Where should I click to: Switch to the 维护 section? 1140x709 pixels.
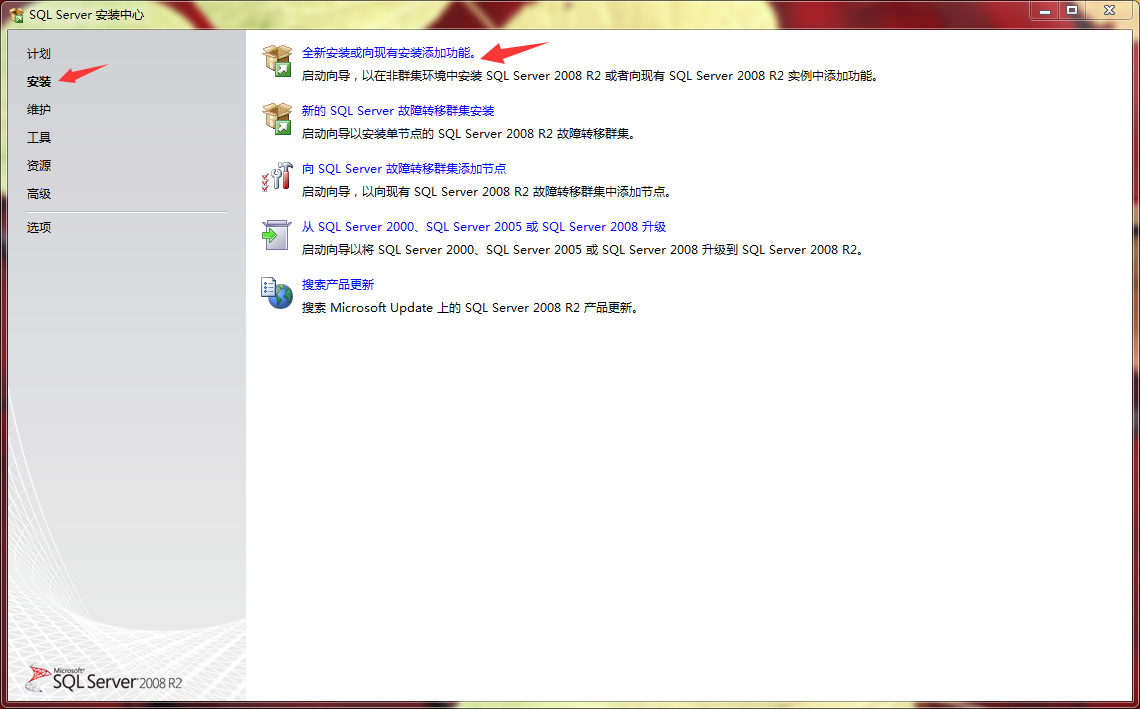click(39, 110)
